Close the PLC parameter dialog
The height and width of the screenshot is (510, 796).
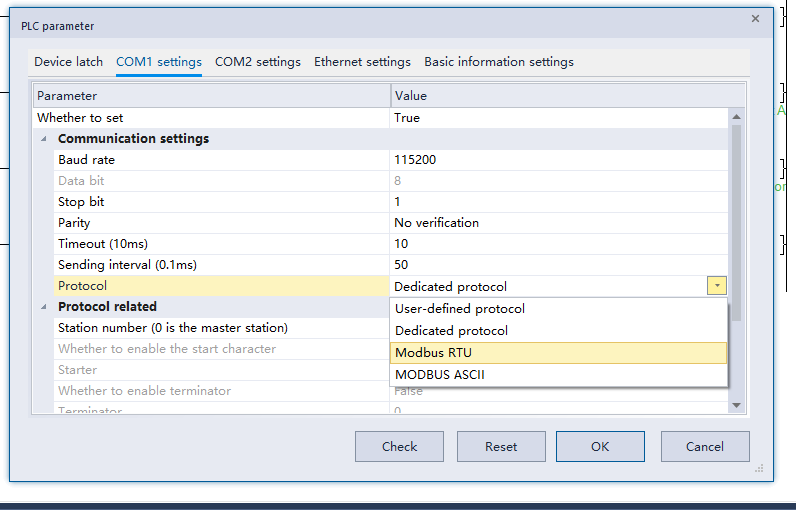(x=754, y=18)
